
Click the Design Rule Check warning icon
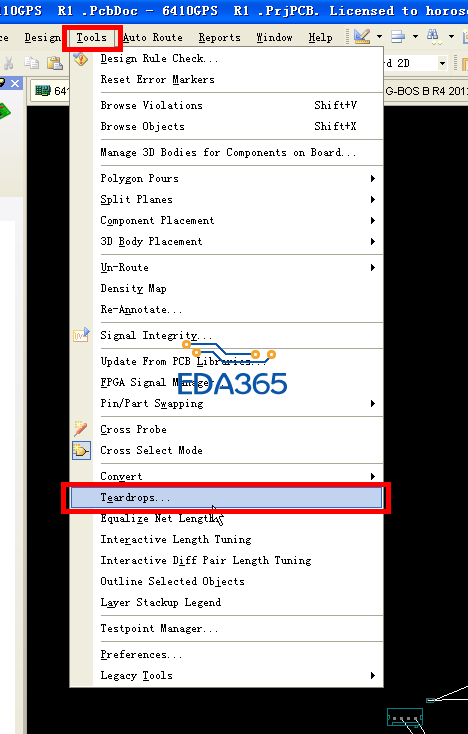coord(80,59)
